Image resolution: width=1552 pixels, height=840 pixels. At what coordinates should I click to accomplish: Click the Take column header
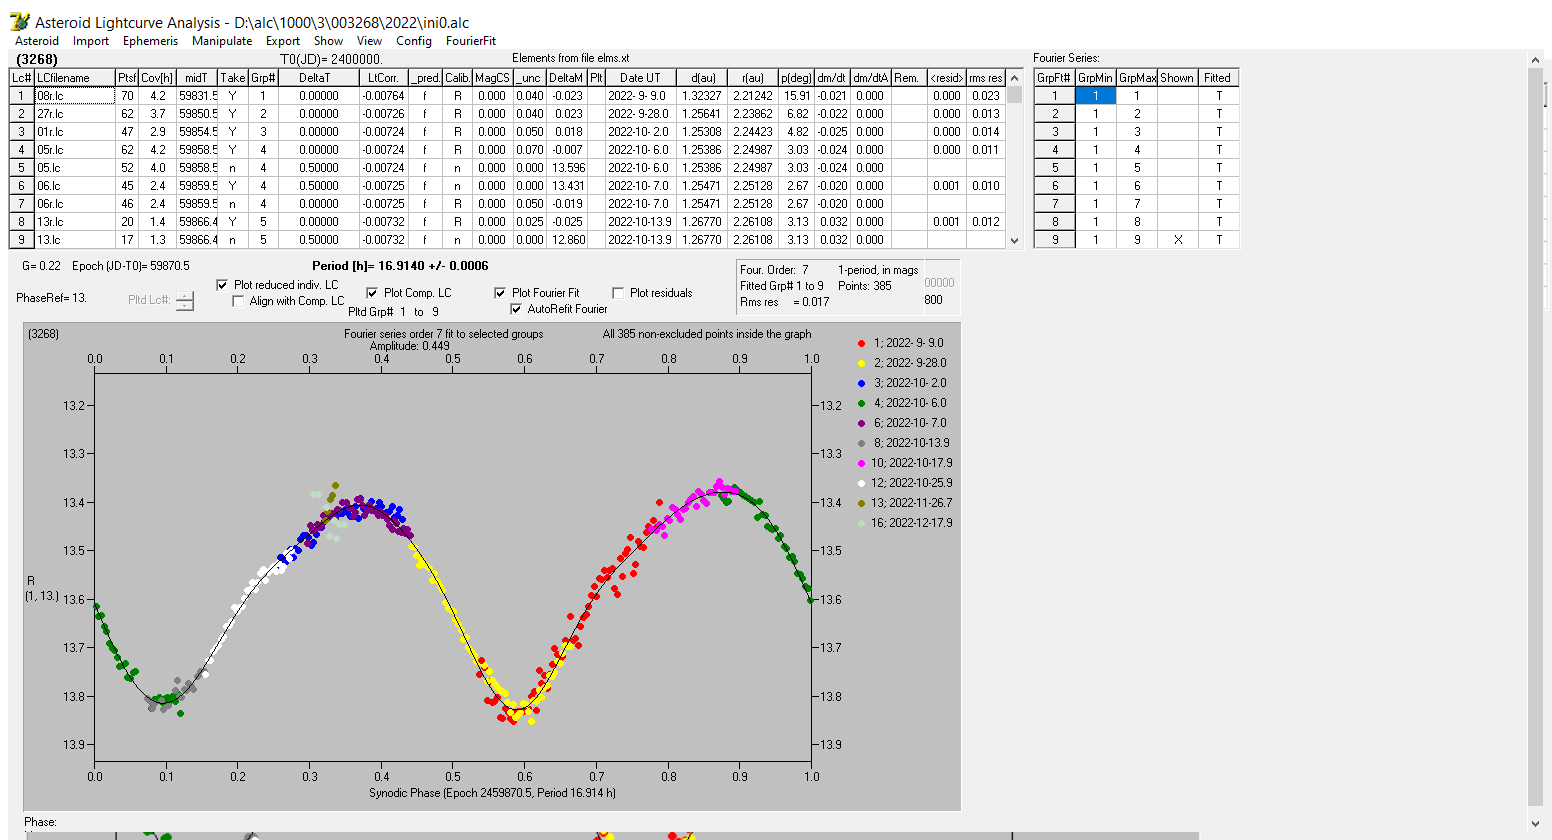[233, 77]
